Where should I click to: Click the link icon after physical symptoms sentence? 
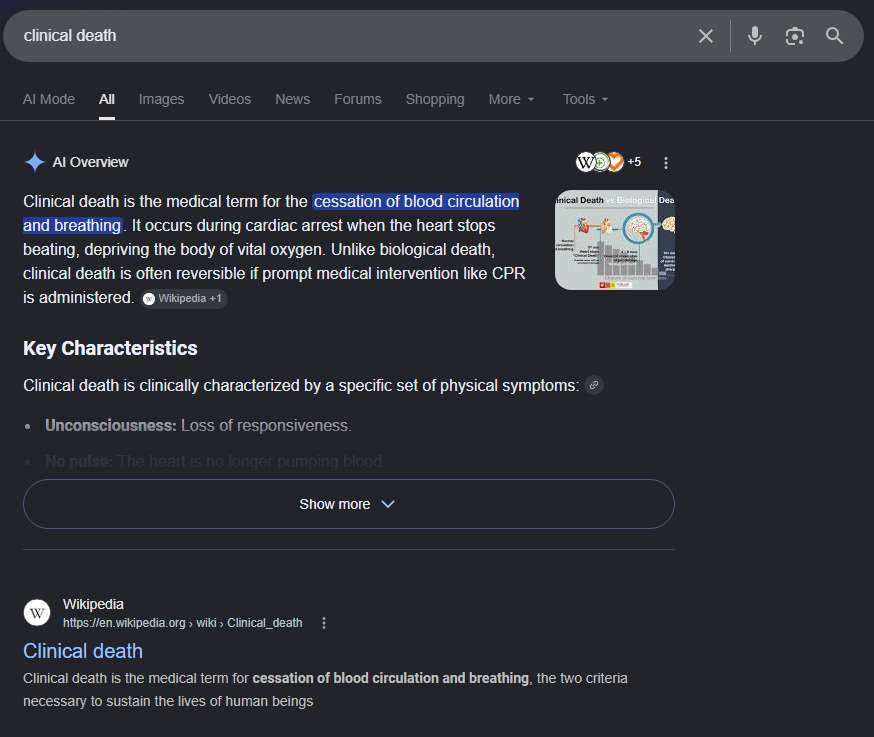(x=594, y=385)
